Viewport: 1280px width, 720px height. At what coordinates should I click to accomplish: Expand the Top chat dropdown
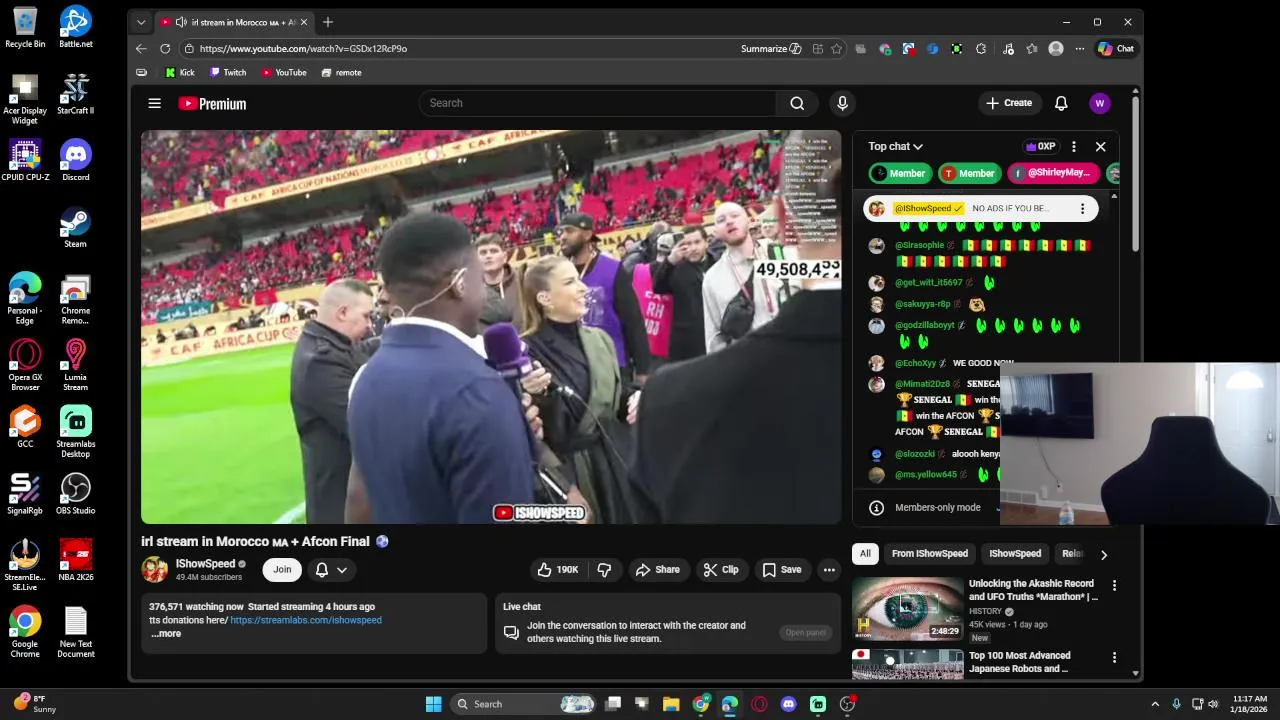[895, 146]
